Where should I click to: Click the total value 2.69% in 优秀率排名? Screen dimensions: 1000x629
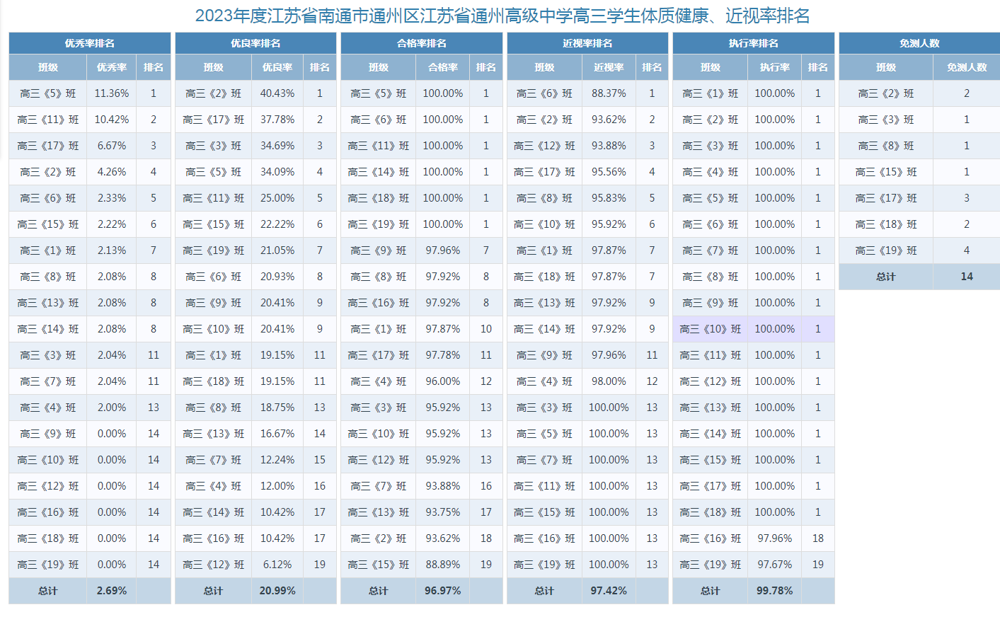point(111,591)
